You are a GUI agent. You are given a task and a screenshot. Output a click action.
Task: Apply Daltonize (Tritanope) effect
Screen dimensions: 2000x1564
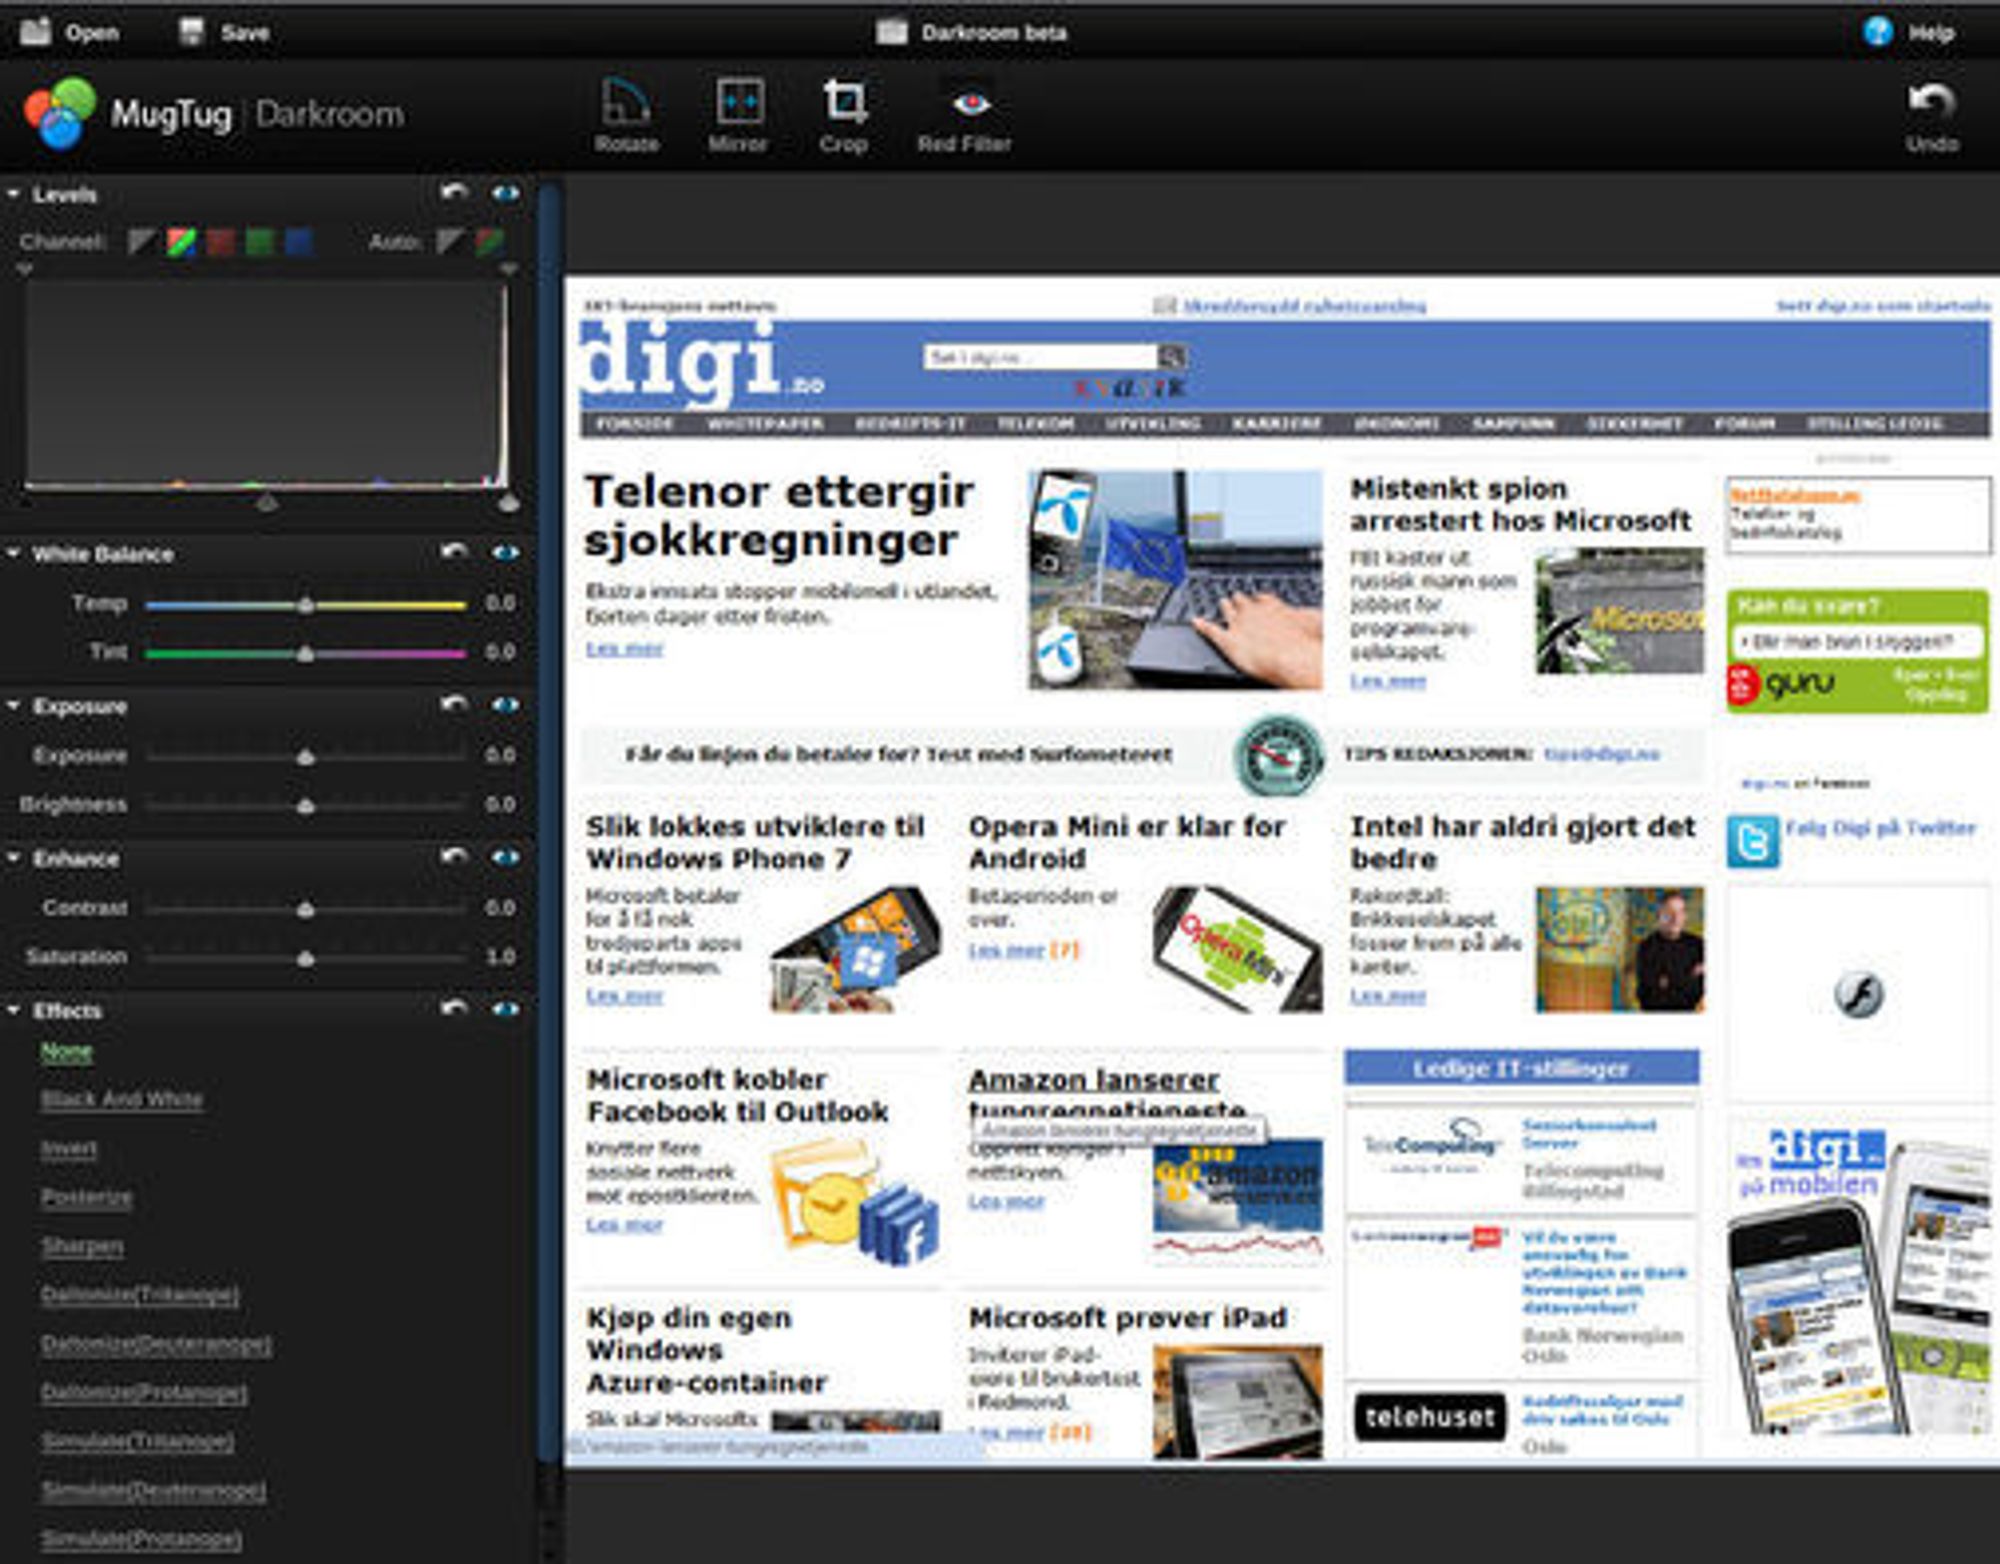point(140,1294)
